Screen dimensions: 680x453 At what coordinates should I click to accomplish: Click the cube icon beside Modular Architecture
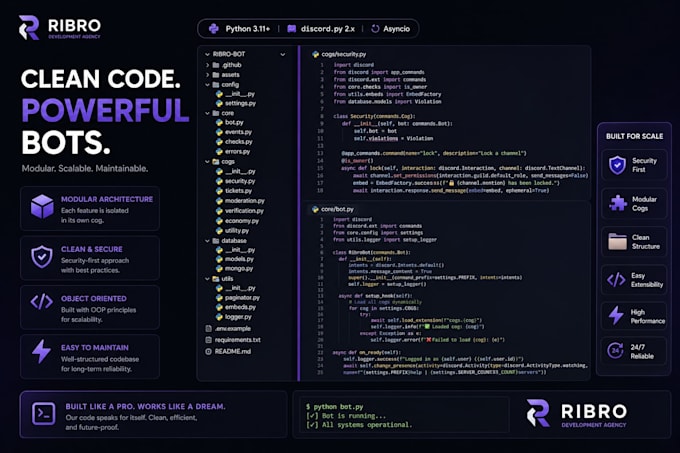pos(42,206)
